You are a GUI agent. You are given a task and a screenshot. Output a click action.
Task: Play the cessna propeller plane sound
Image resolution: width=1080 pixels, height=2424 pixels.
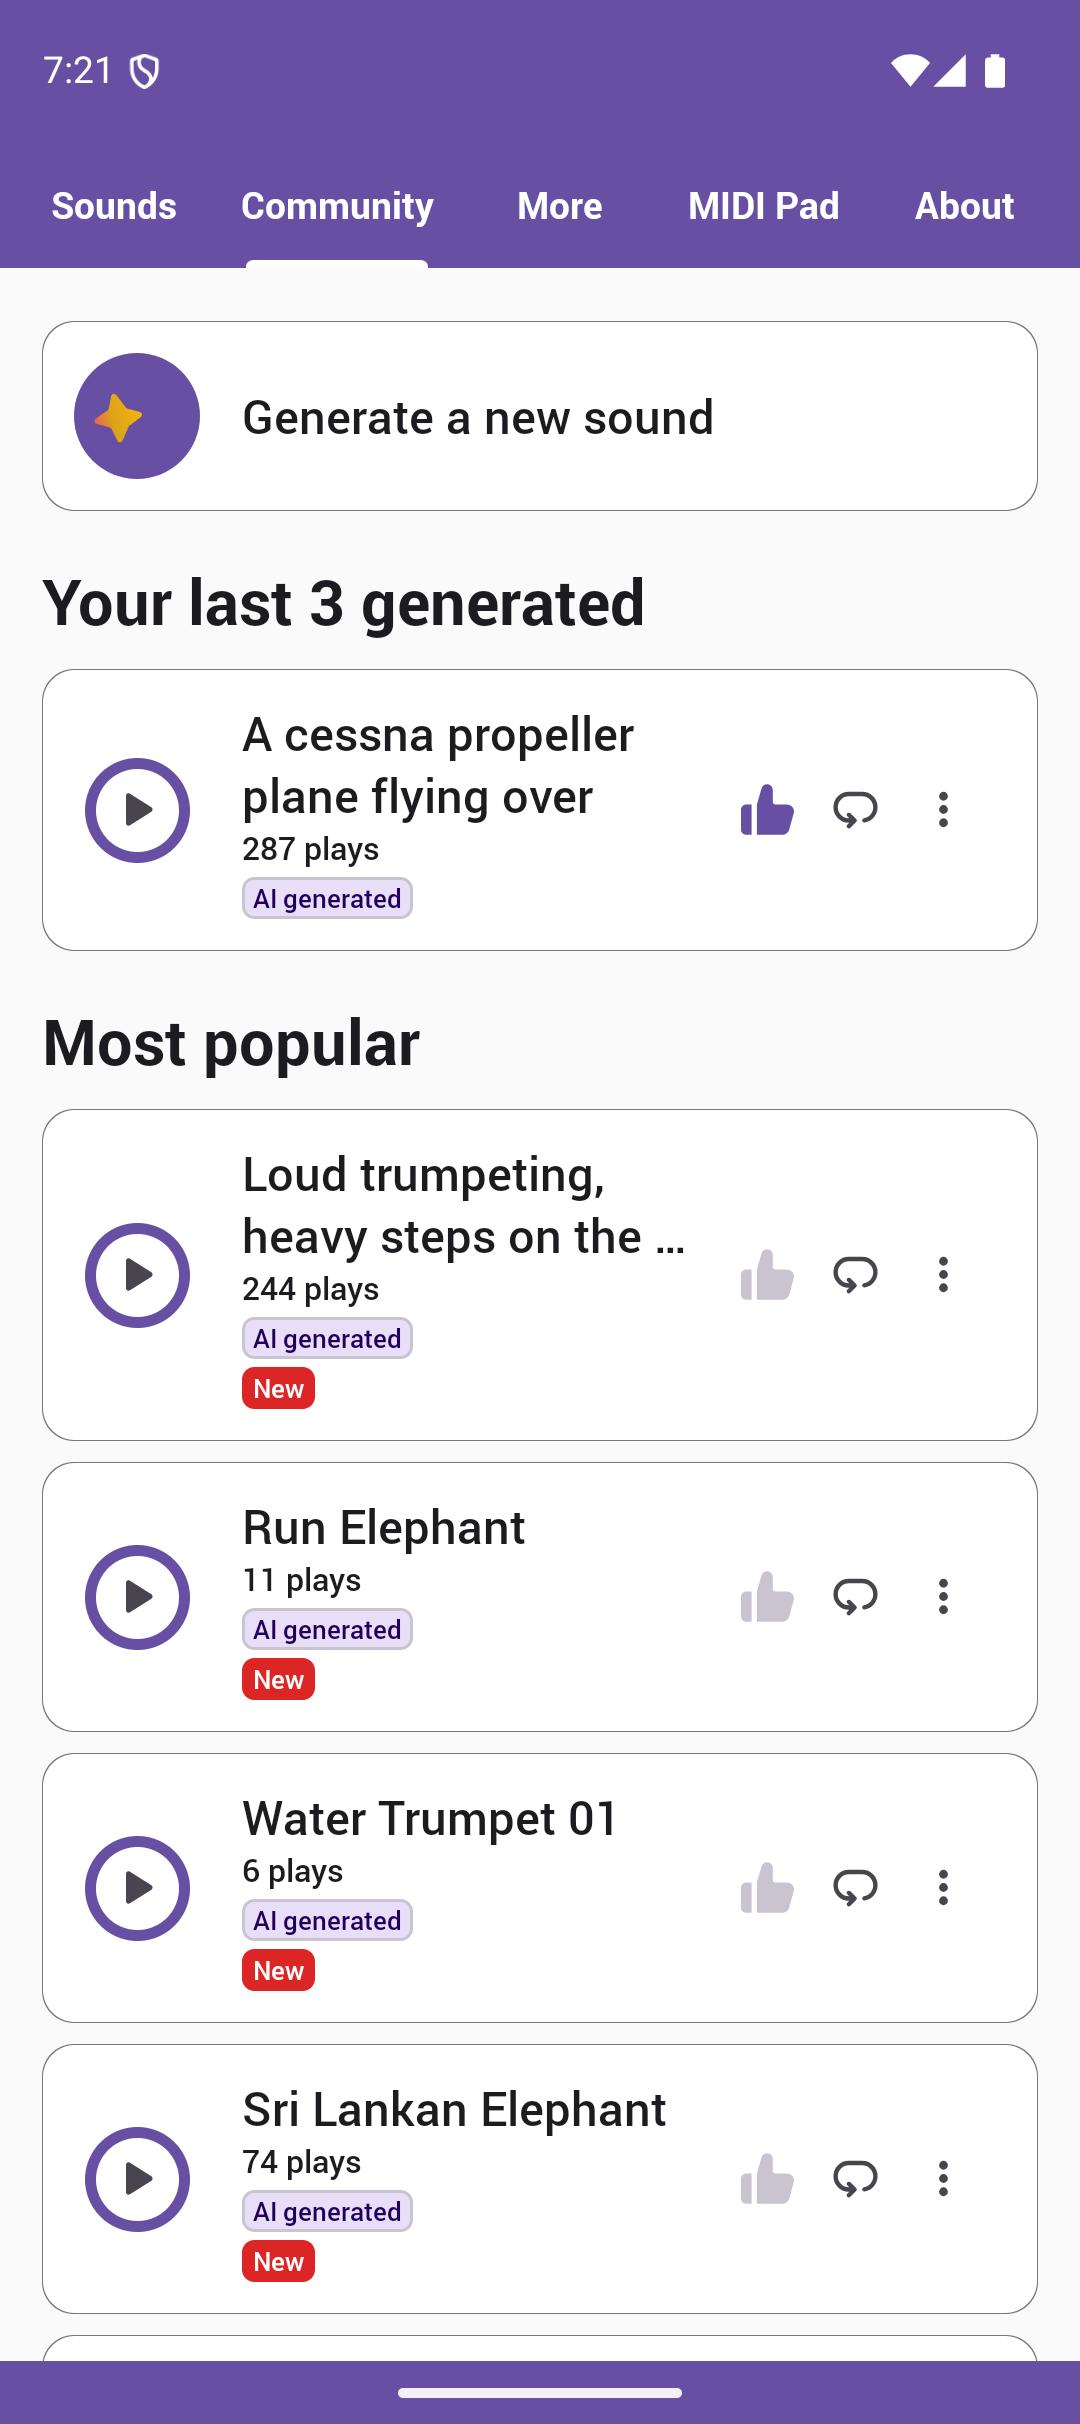[x=137, y=810]
